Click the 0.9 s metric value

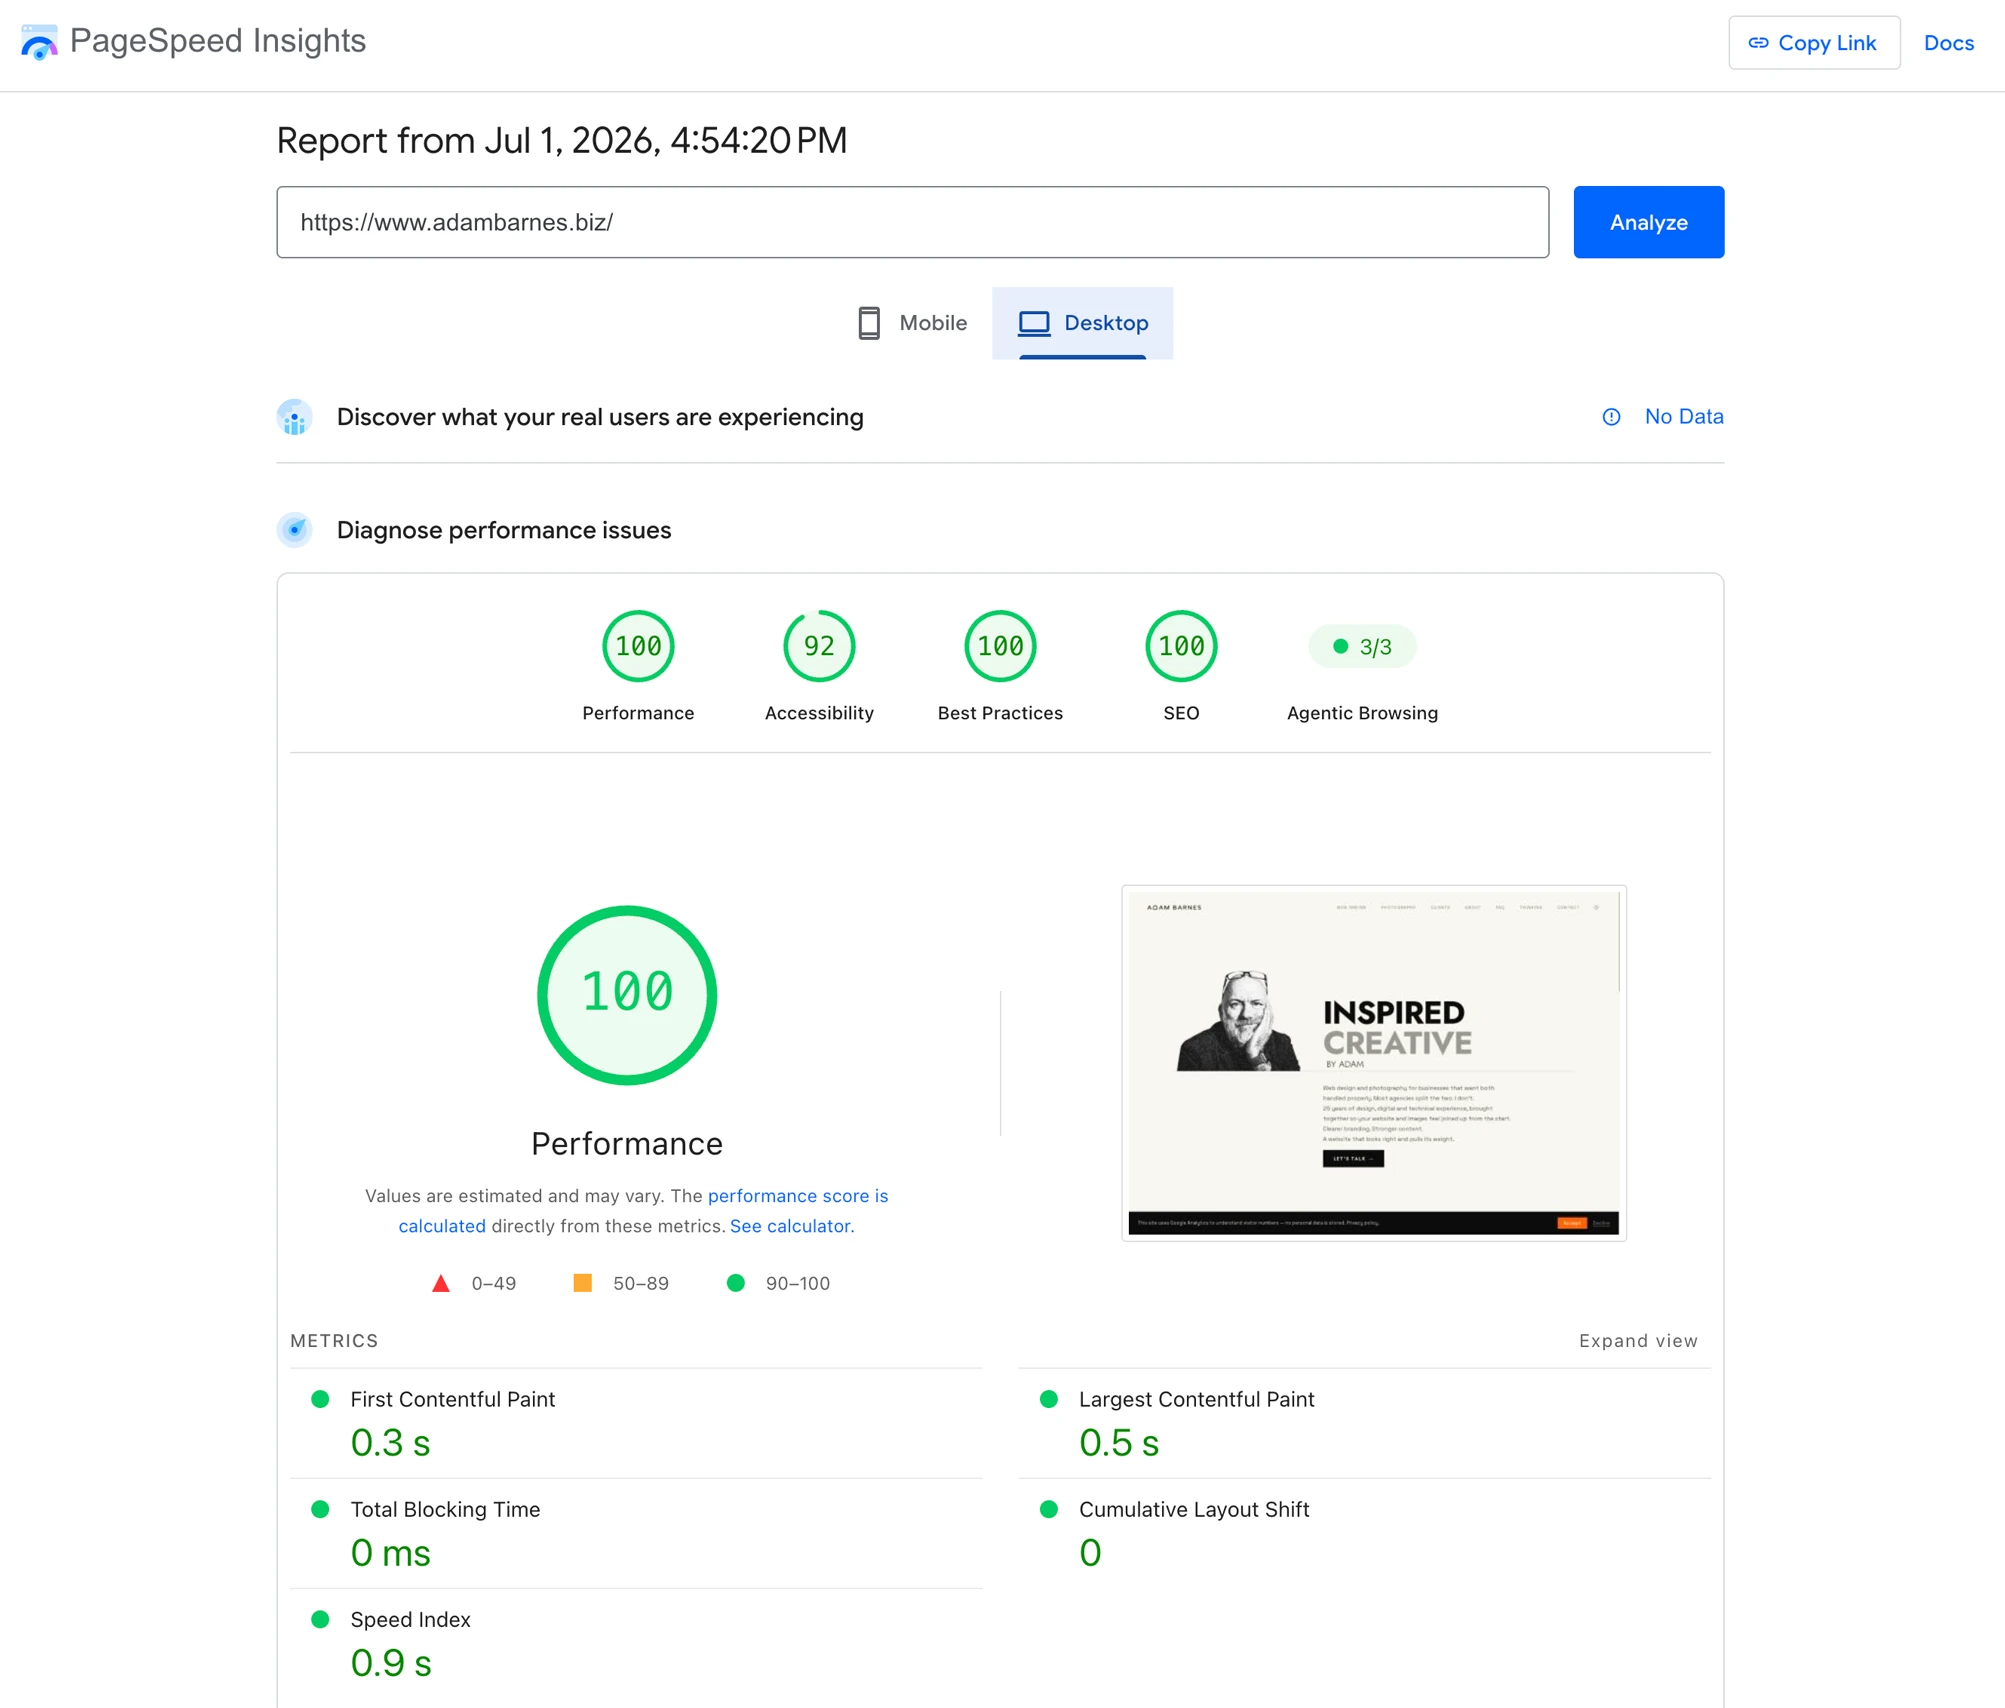[x=391, y=1663]
